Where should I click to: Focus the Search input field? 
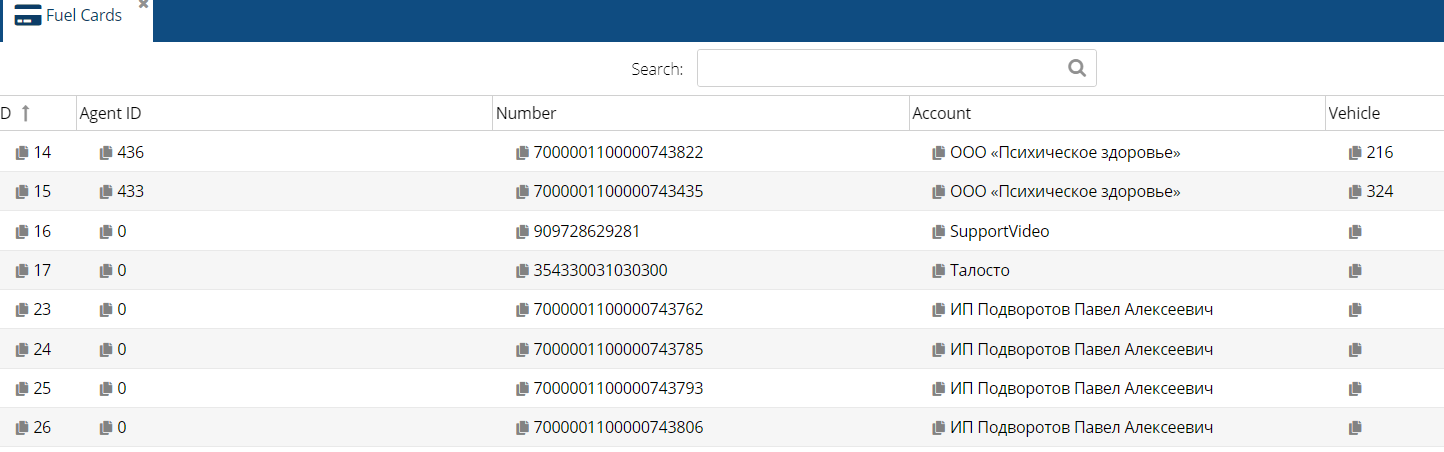pos(880,68)
